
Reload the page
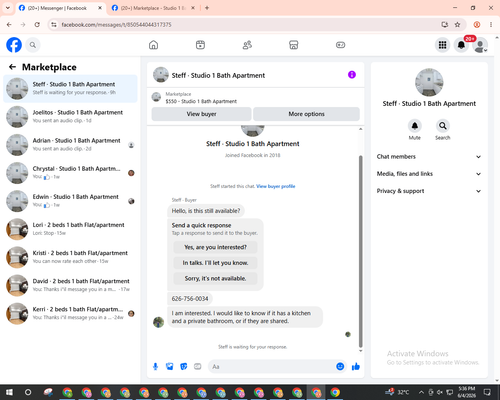point(37,25)
